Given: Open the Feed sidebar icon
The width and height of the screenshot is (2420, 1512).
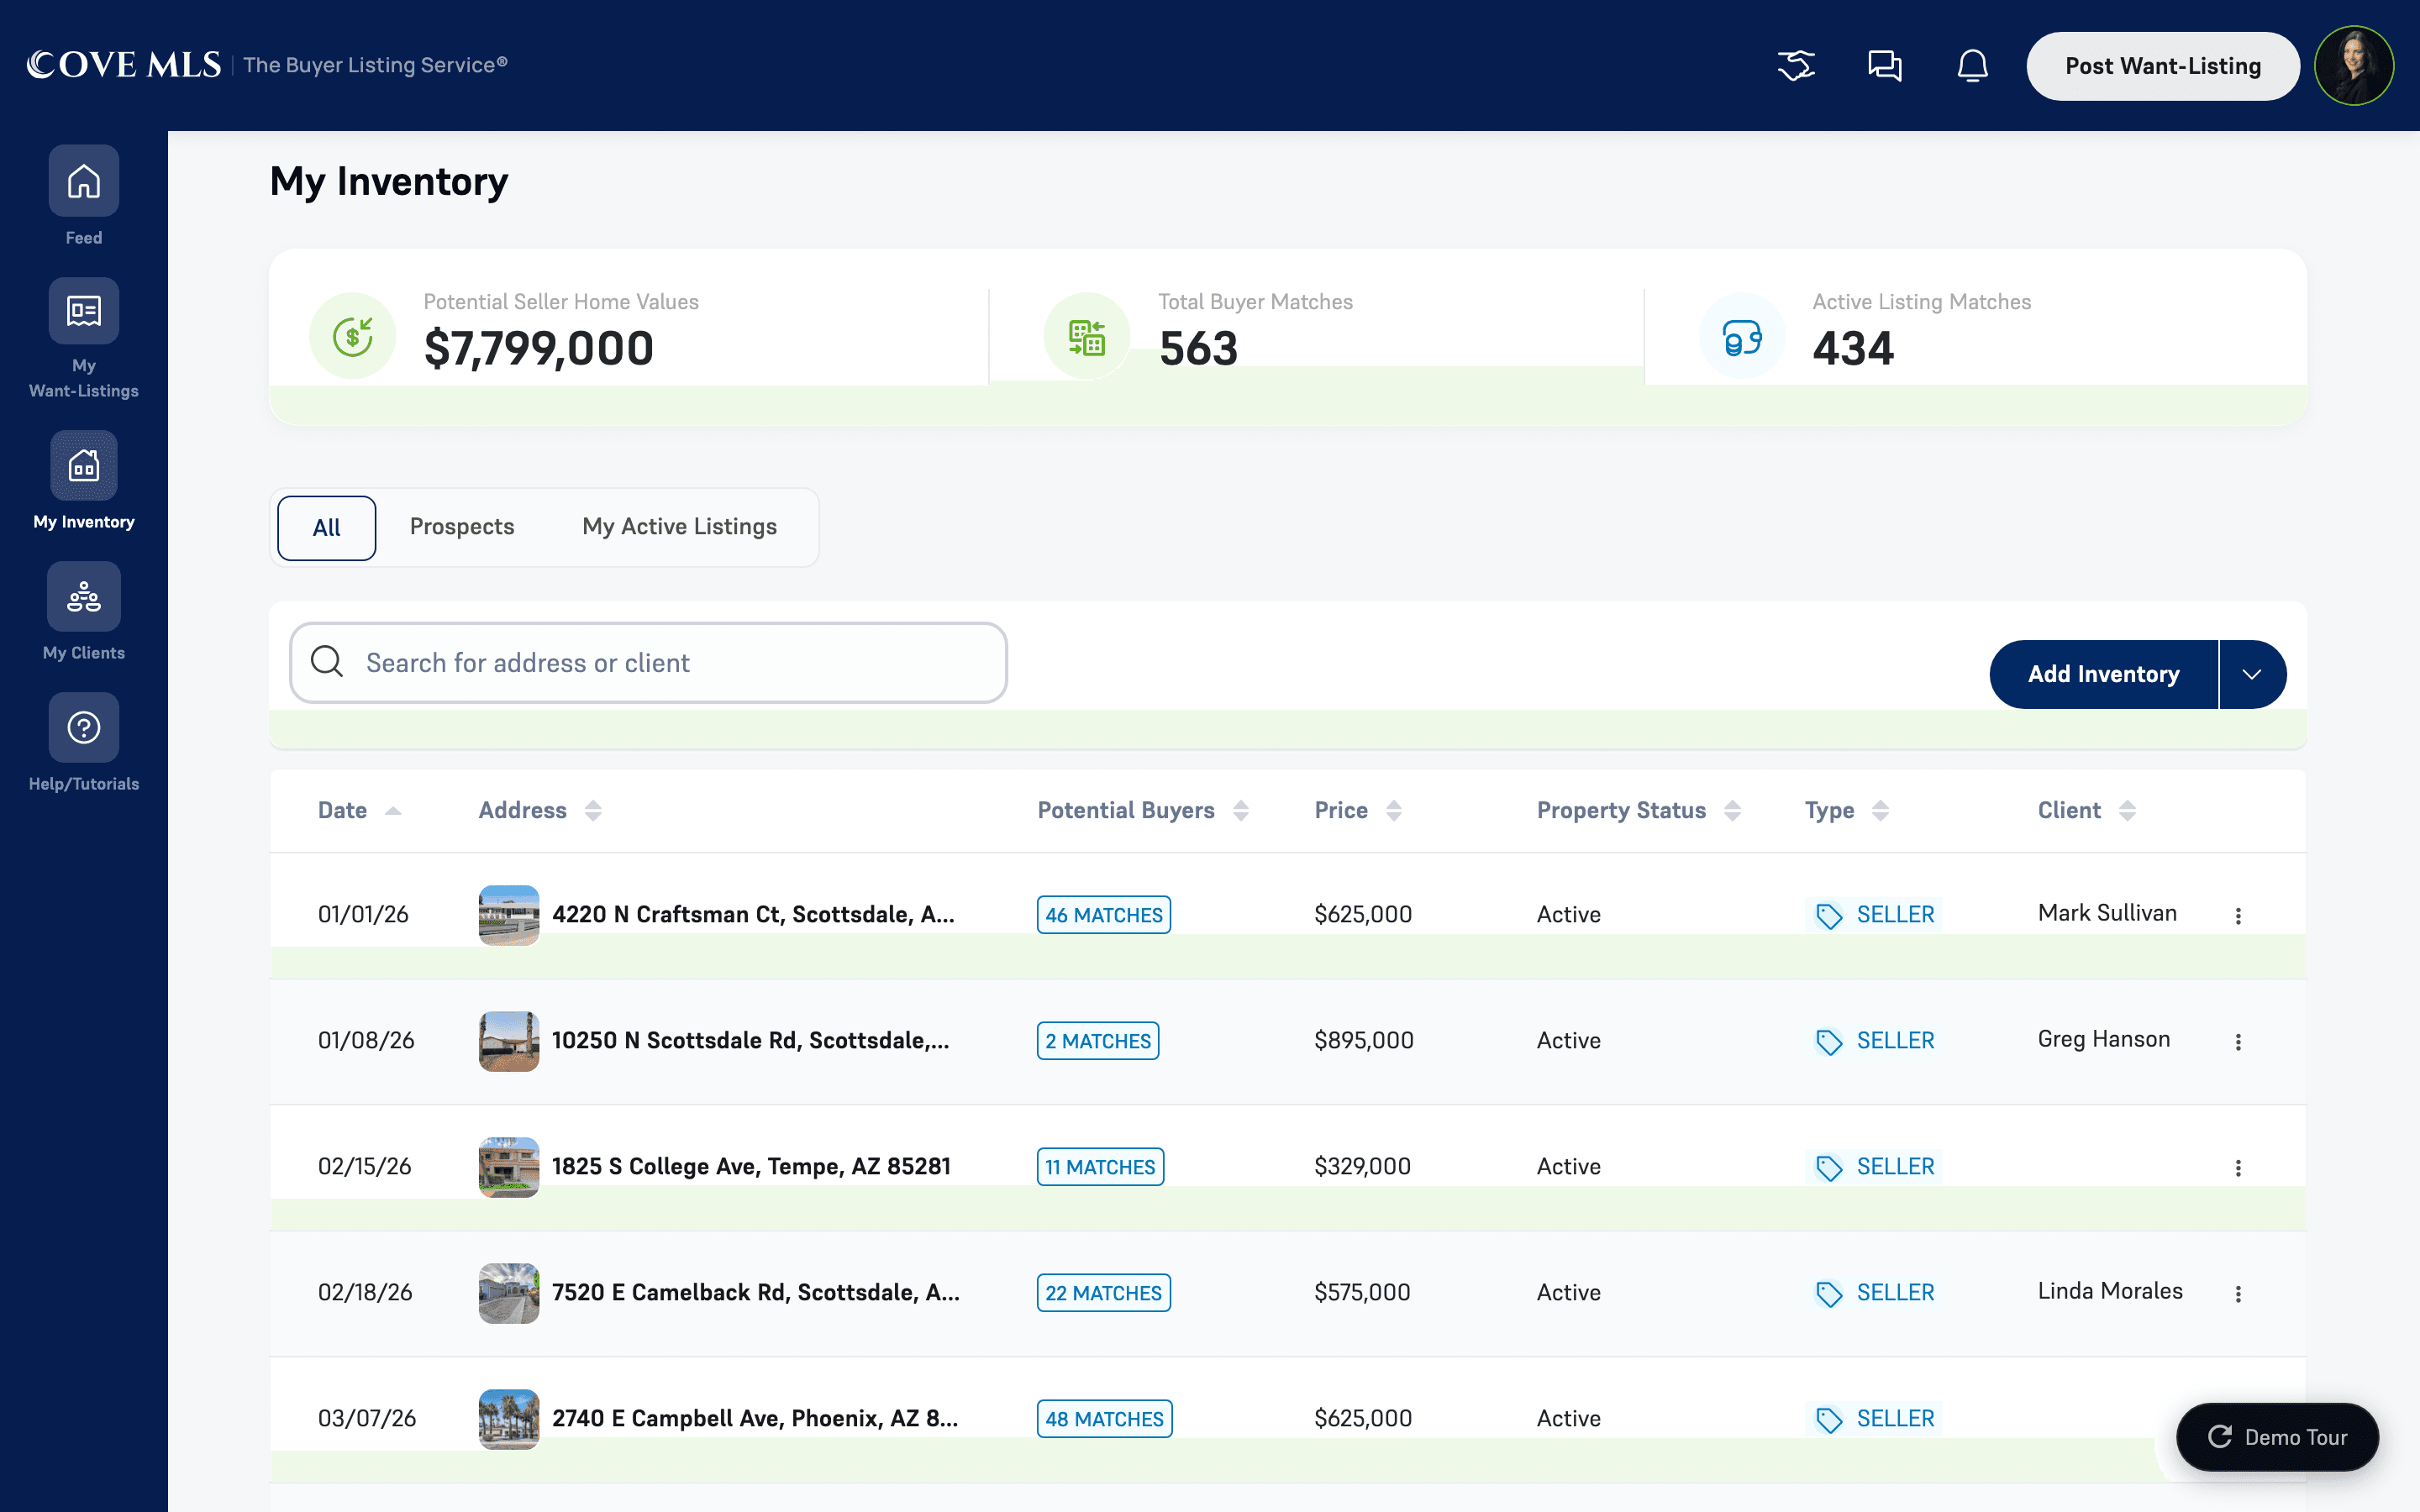Looking at the screenshot, I should pos(84,181).
